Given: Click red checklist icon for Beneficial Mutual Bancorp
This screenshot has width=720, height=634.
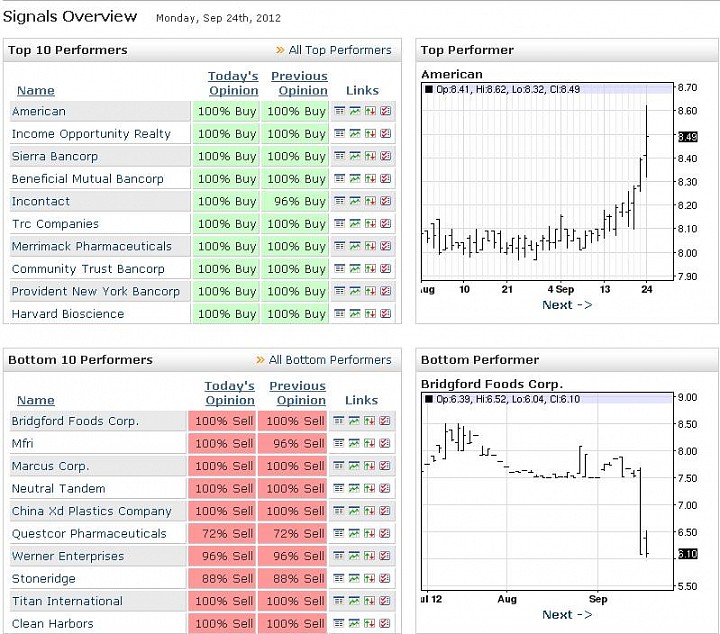Looking at the screenshot, I should [386, 179].
